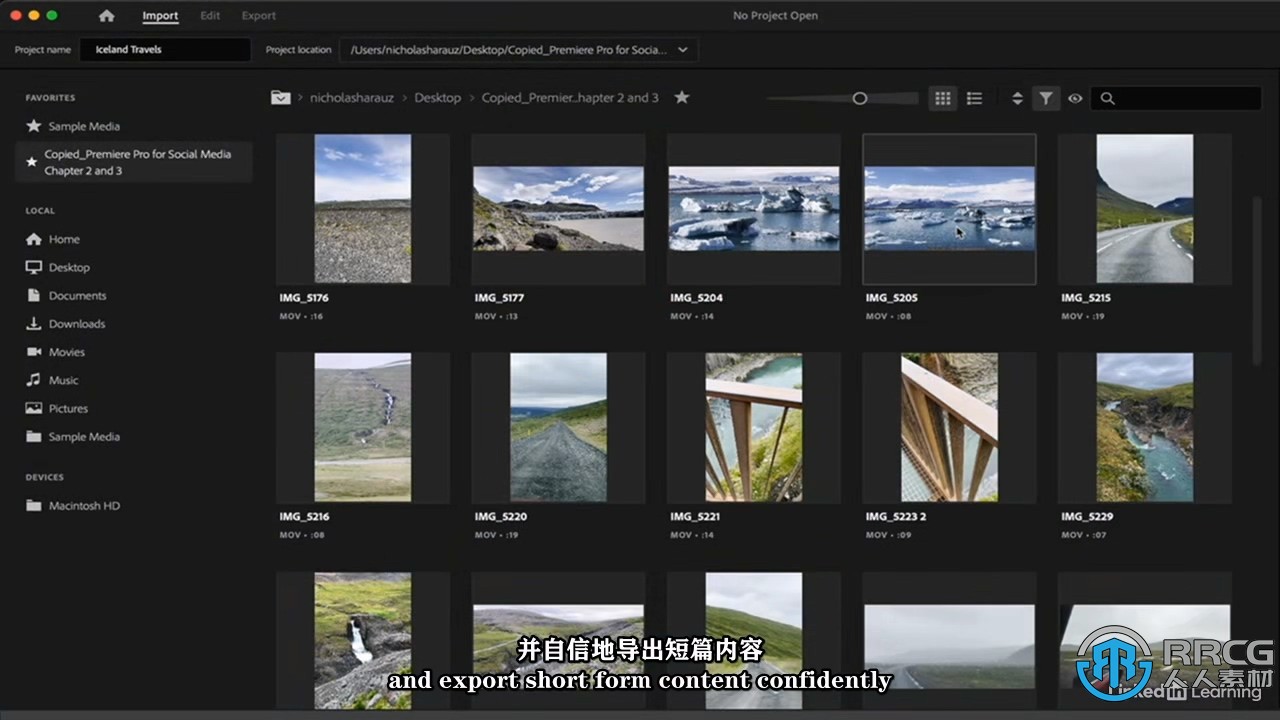
Task: Open the file type filter
Action: [1046, 98]
